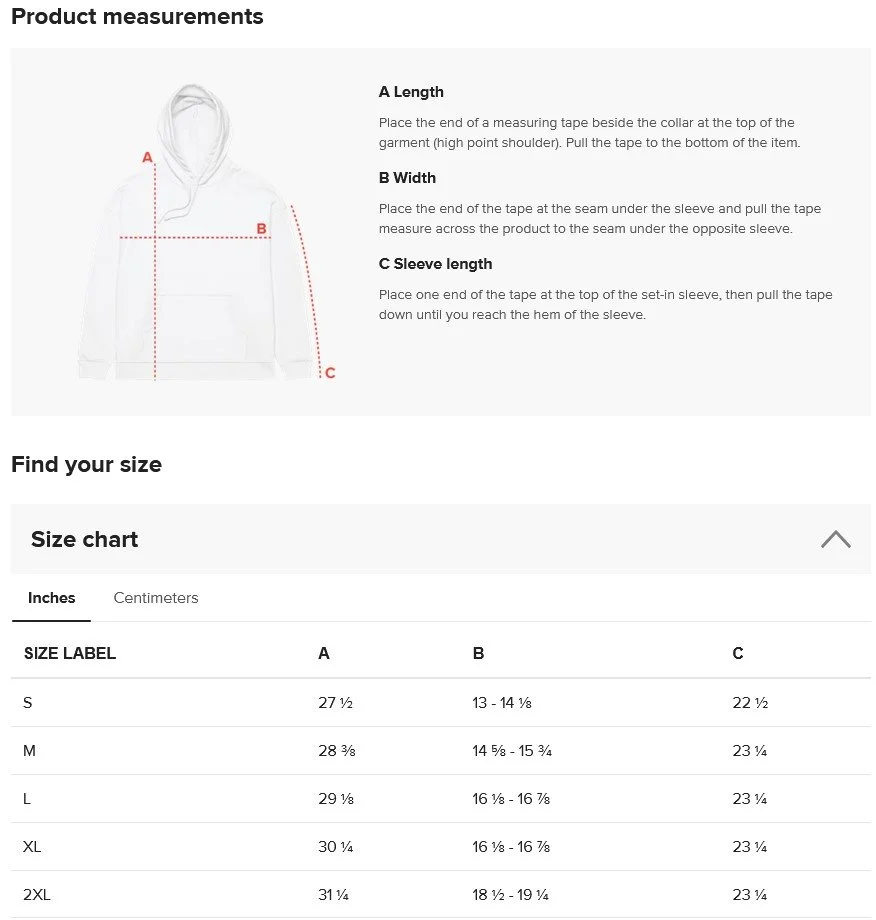Click the A Length heading
The width and height of the screenshot is (876, 920).
411,92
